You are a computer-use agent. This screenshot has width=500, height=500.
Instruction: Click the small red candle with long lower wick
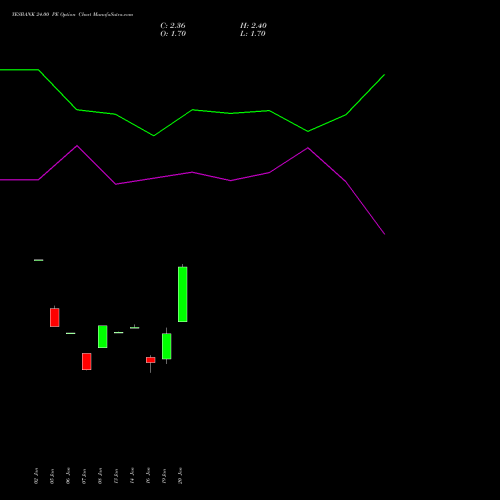point(151,360)
